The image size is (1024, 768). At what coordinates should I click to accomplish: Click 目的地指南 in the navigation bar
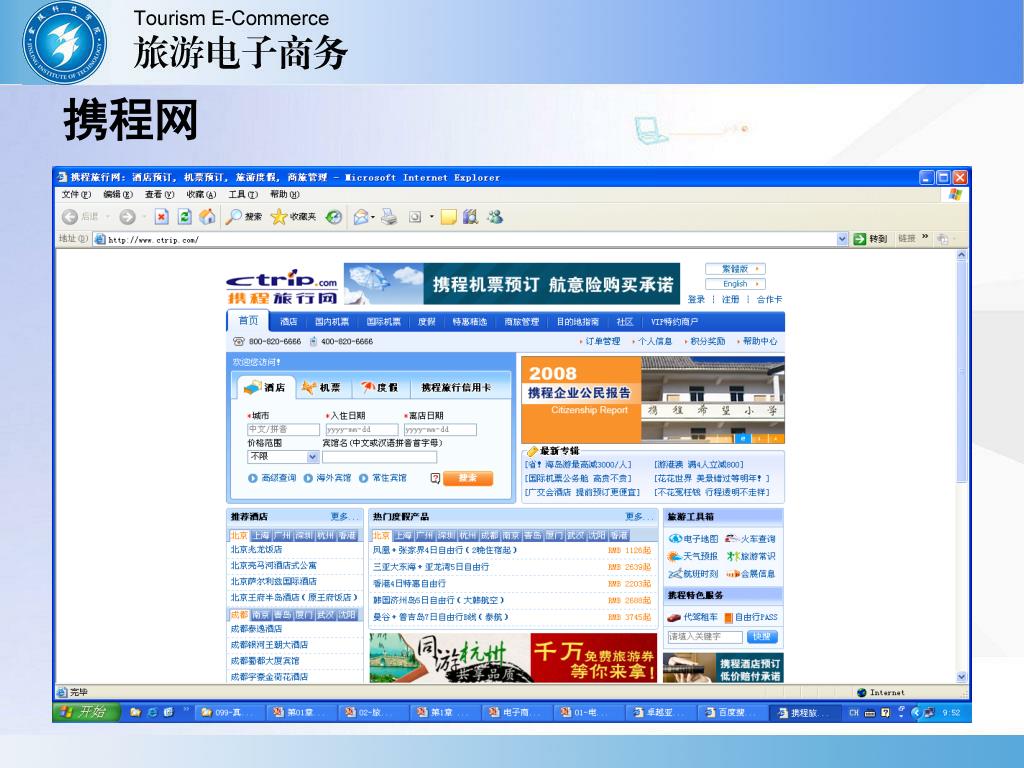tap(577, 322)
